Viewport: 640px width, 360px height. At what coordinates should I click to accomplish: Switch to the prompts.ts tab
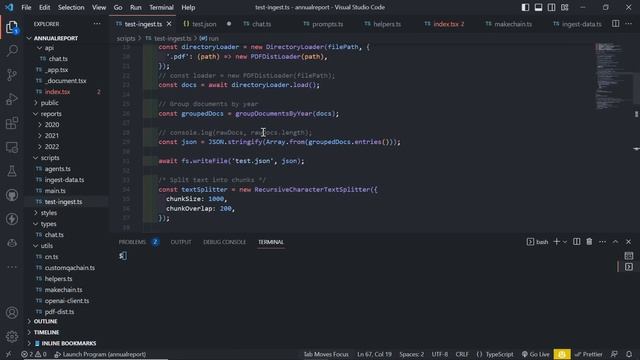coord(328,24)
